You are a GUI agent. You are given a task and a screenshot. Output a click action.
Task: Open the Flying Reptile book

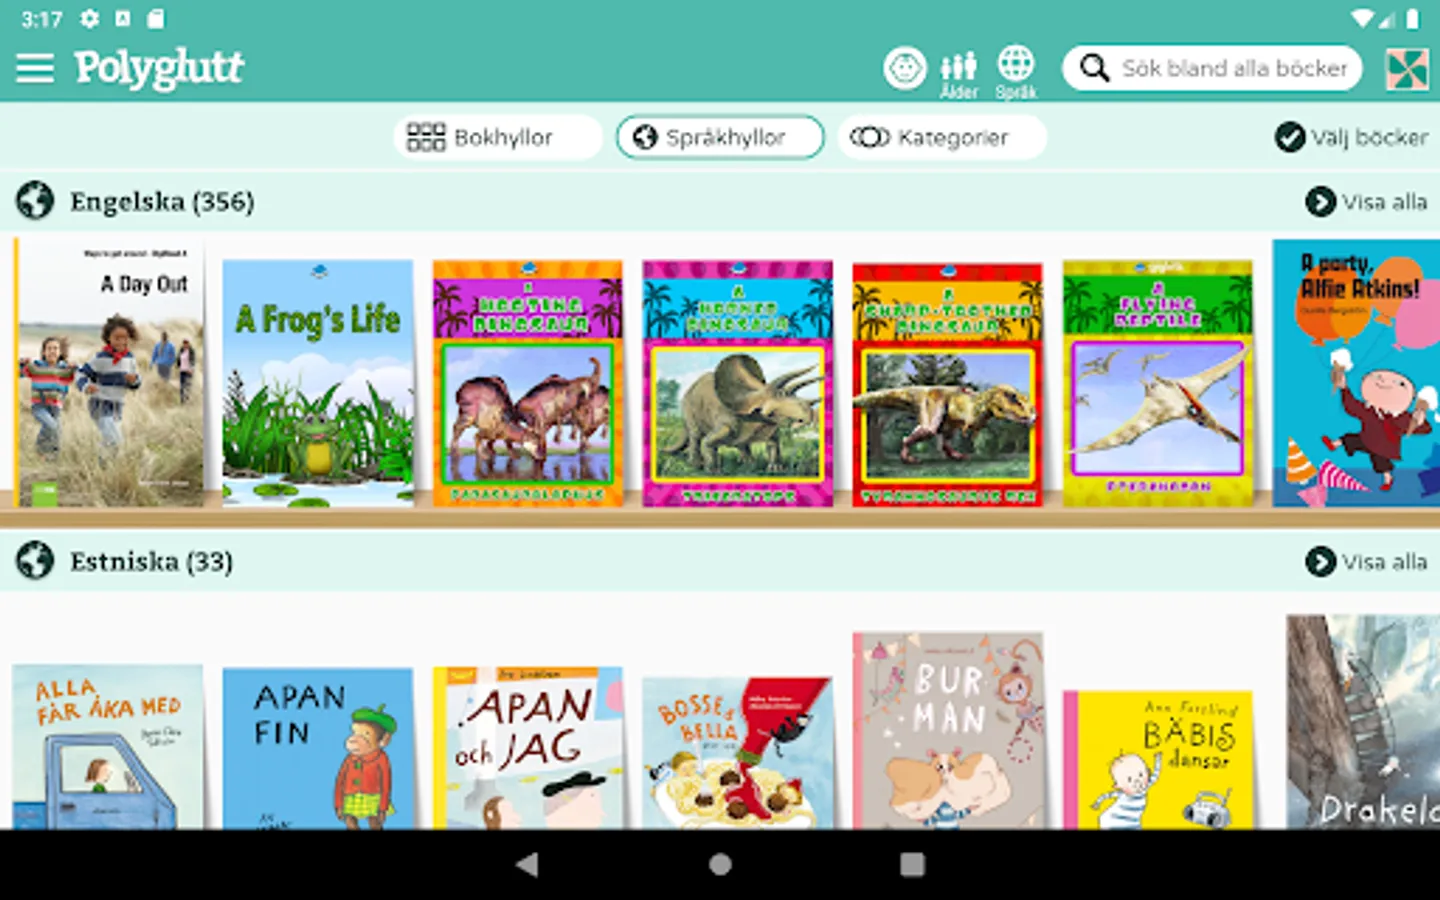pyautogui.click(x=1158, y=382)
